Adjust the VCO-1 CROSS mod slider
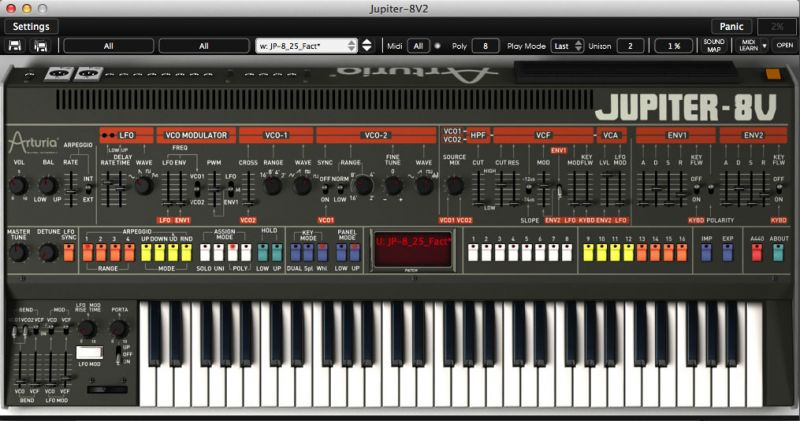This screenshot has height=421, width=800. click(248, 189)
